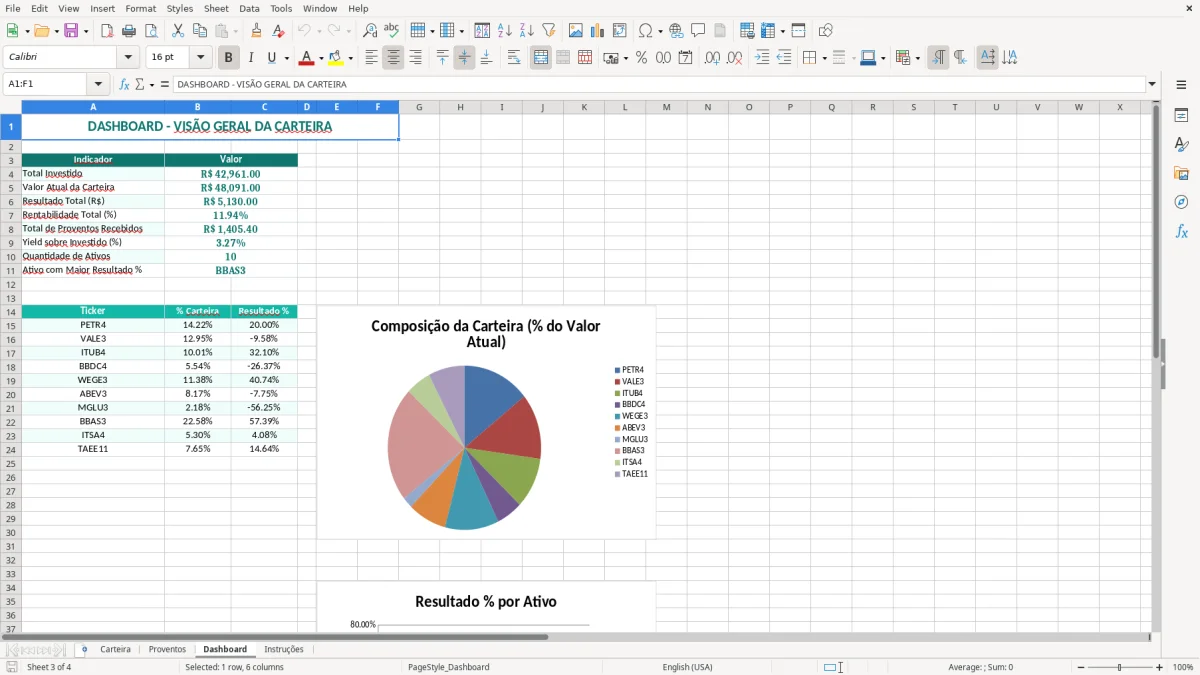Open the sidebar Navigator compass
Screen dimensions: 1200x675
pyautogui.click(x=1181, y=202)
